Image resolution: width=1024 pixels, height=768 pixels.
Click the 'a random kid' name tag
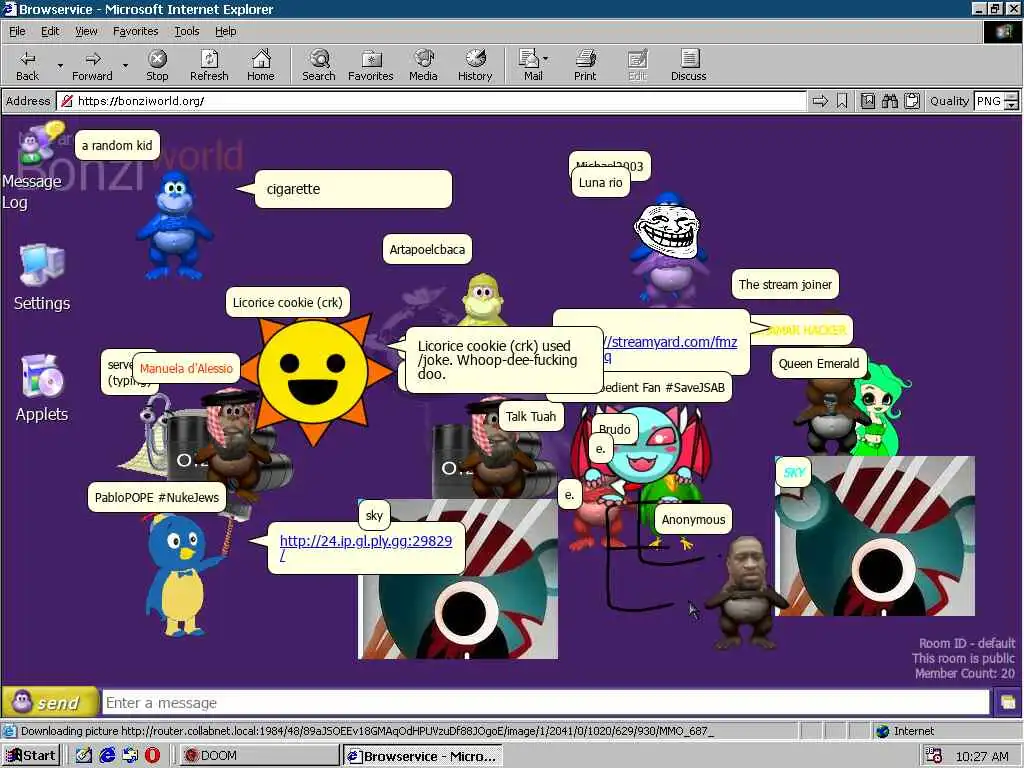pyautogui.click(x=117, y=146)
